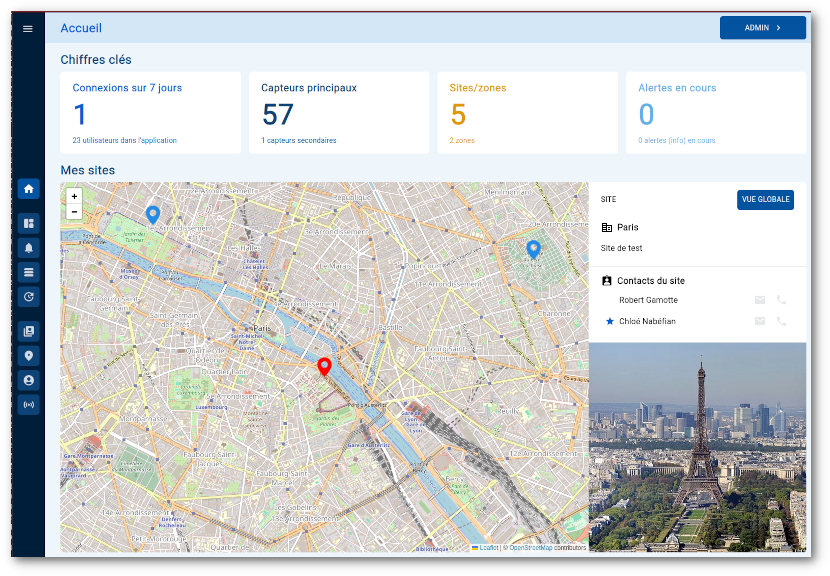
Task: Open the sites location pin icon in sidebar
Action: [28, 355]
